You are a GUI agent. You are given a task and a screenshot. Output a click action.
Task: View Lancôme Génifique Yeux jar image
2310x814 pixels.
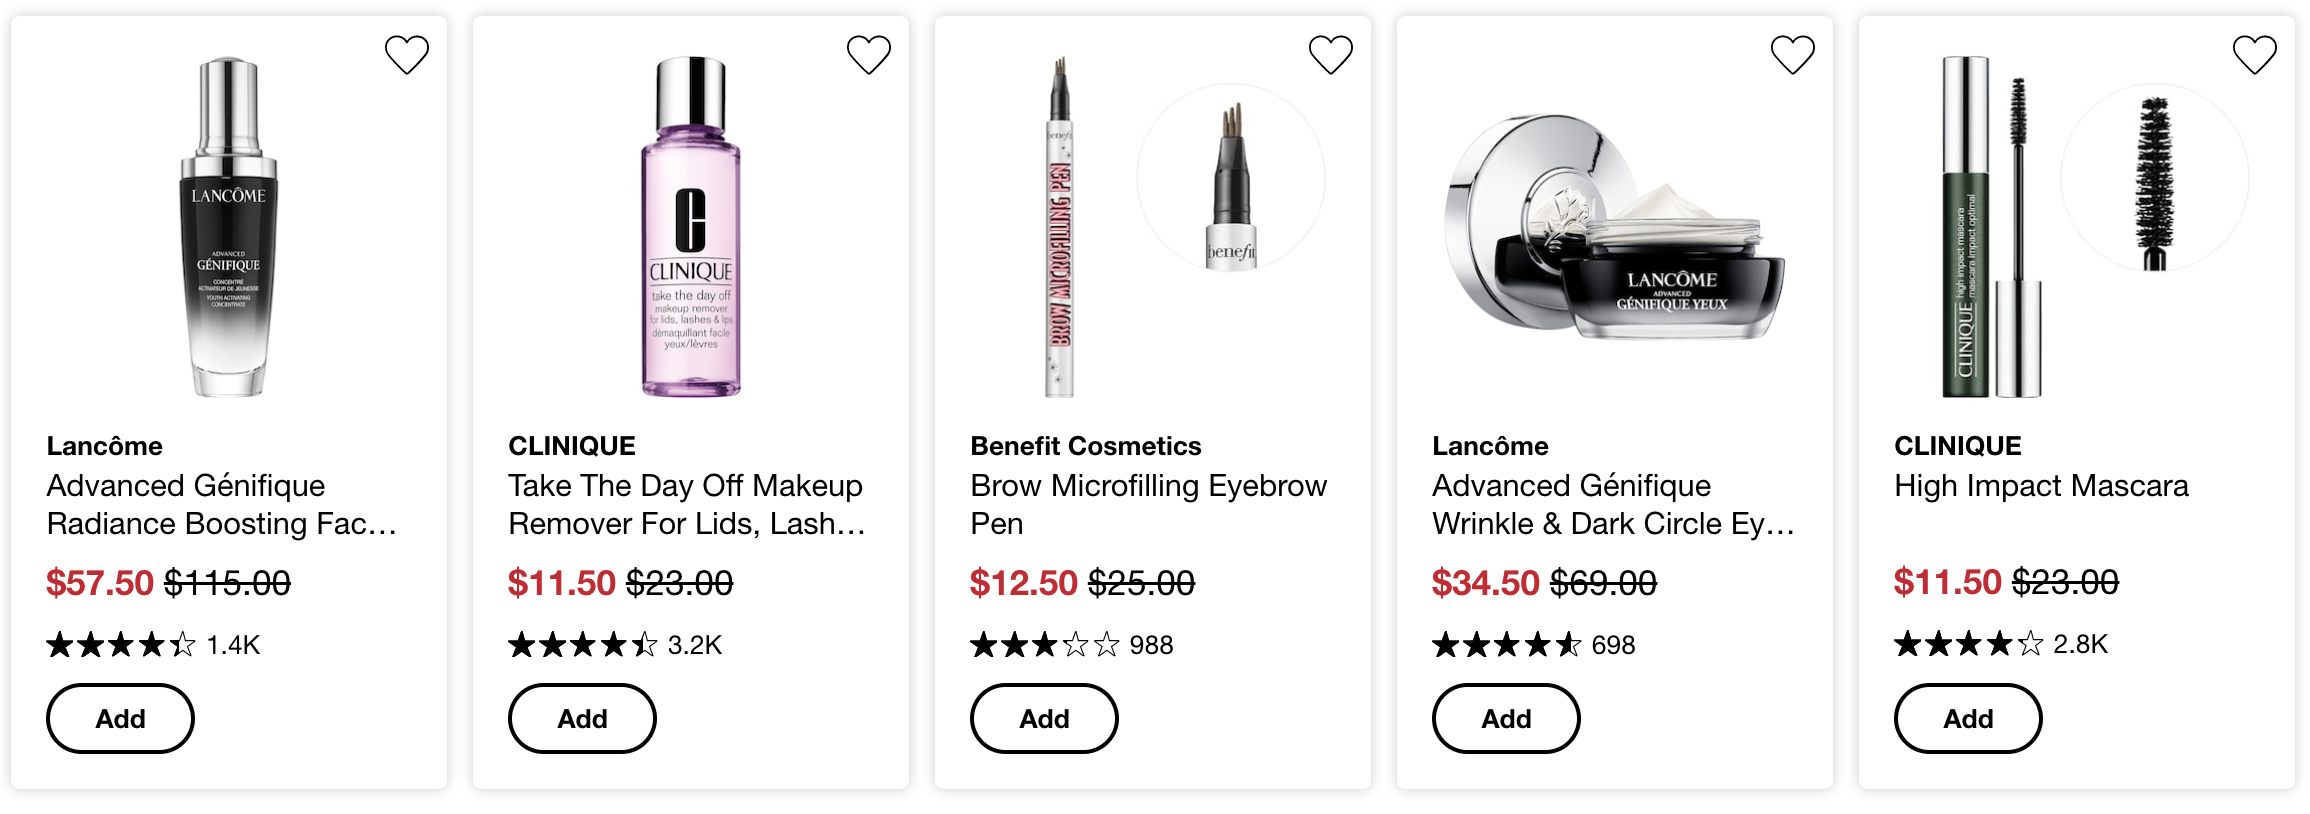(x=1614, y=227)
